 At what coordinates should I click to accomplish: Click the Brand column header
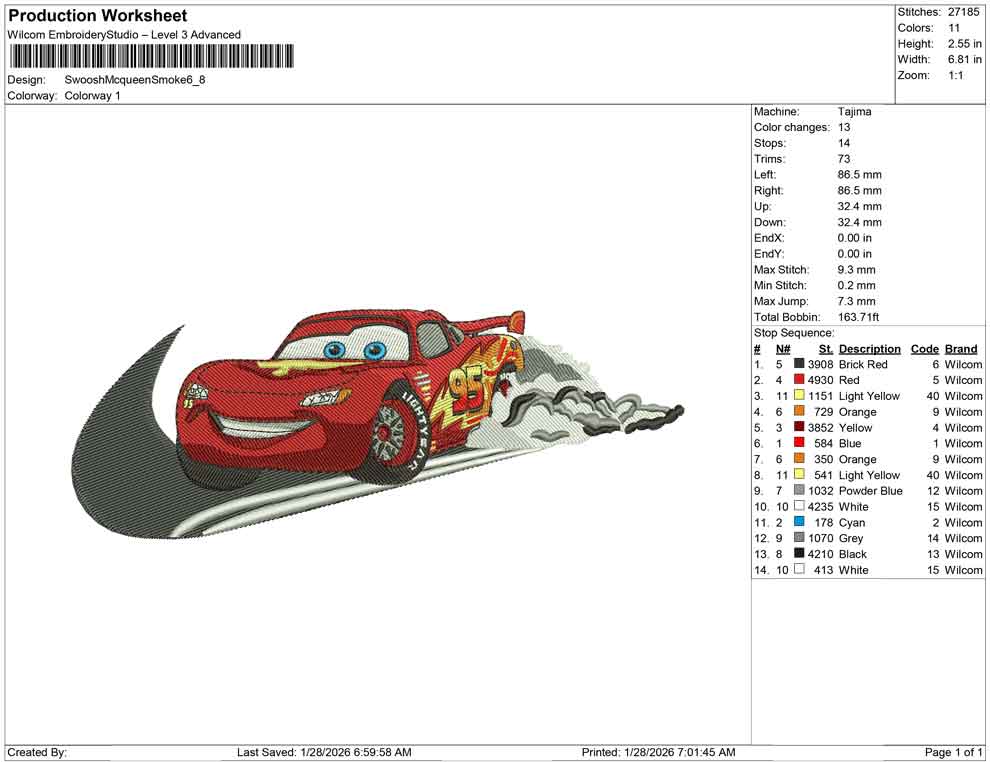[x=960, y=348]
